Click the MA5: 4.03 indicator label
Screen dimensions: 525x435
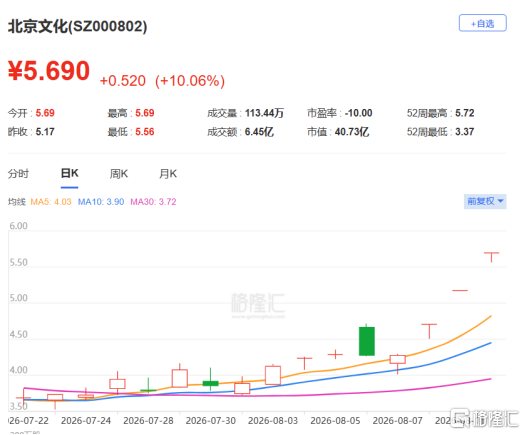(x=51, y=202)
